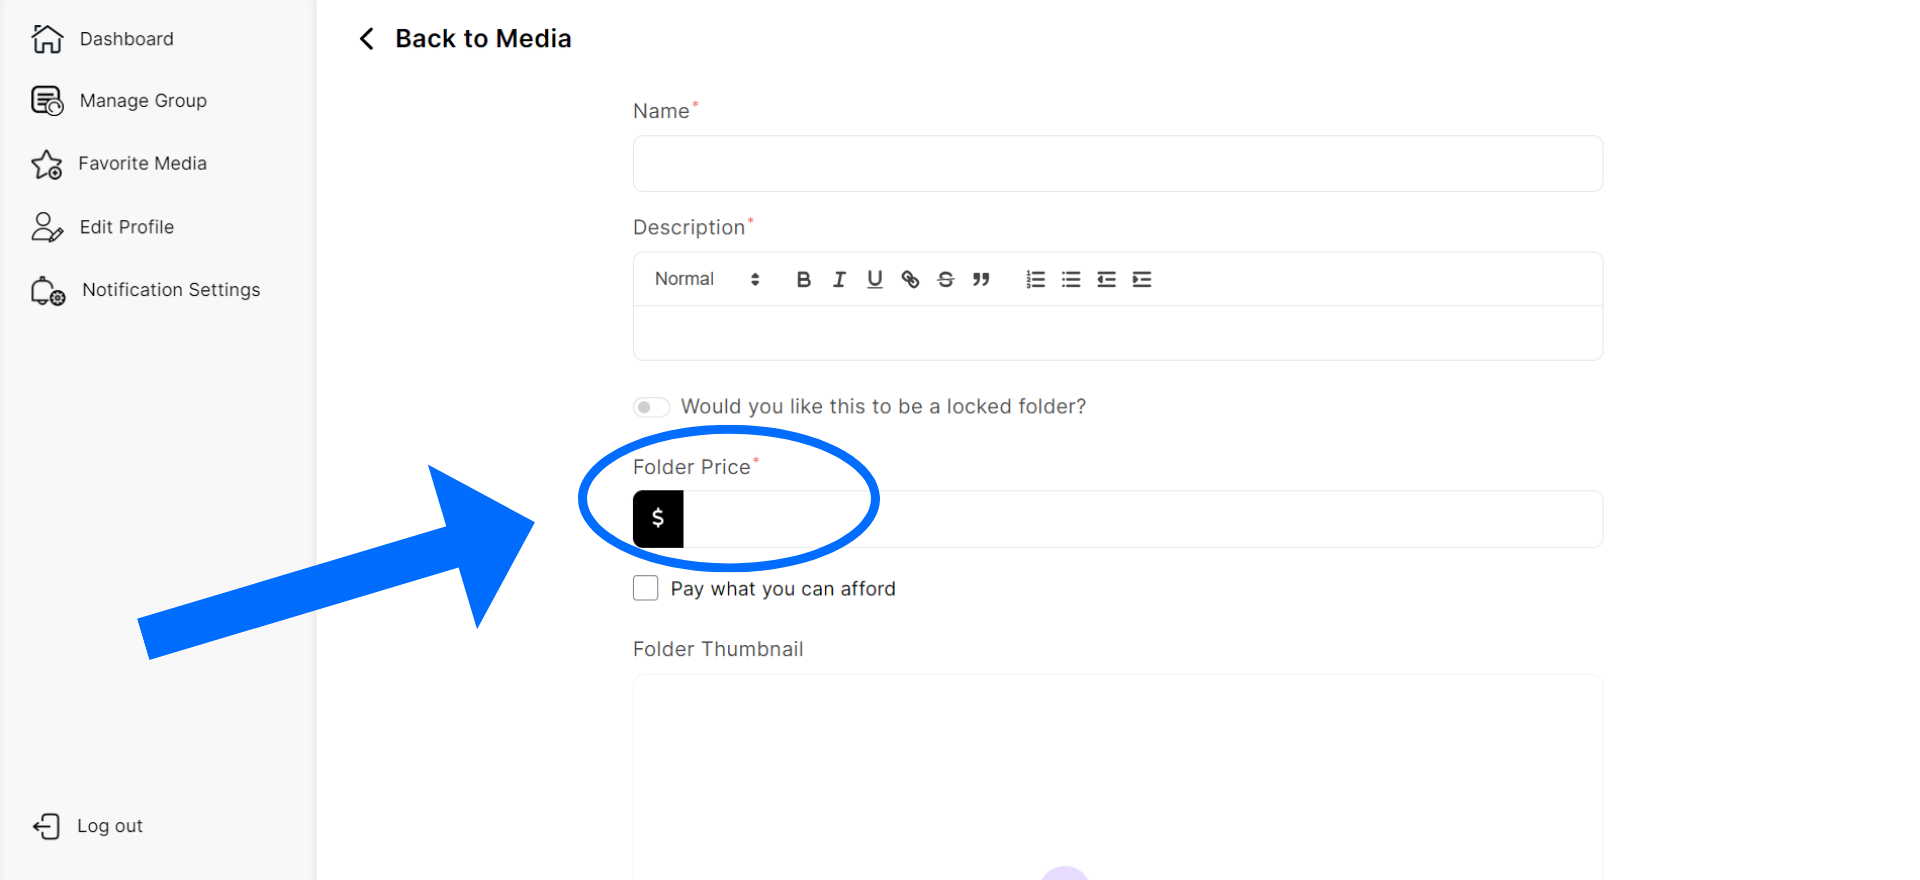Log out from the sidebar
1920x880 pixels.
pyautogui.click(x=109, y=826)
